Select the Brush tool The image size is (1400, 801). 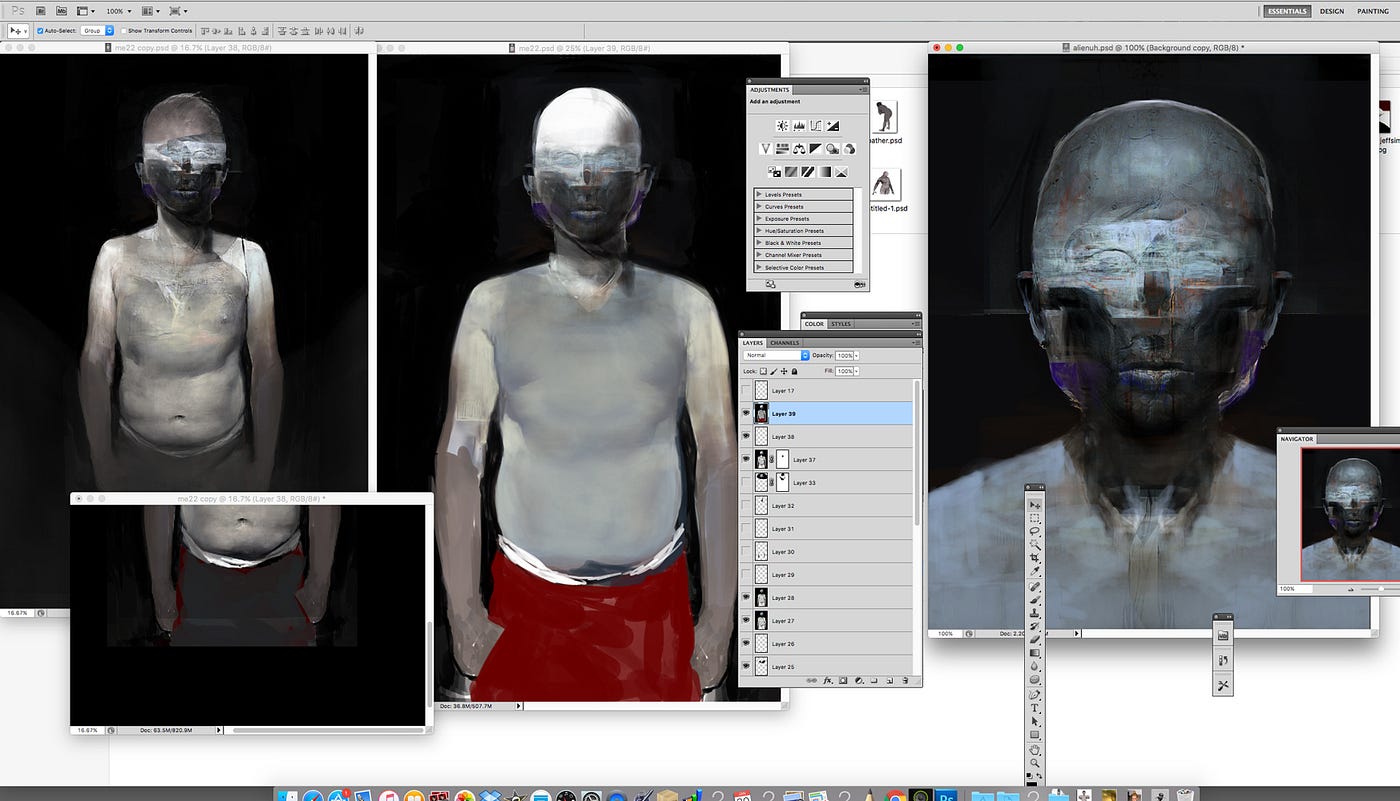click(1035, 599)
